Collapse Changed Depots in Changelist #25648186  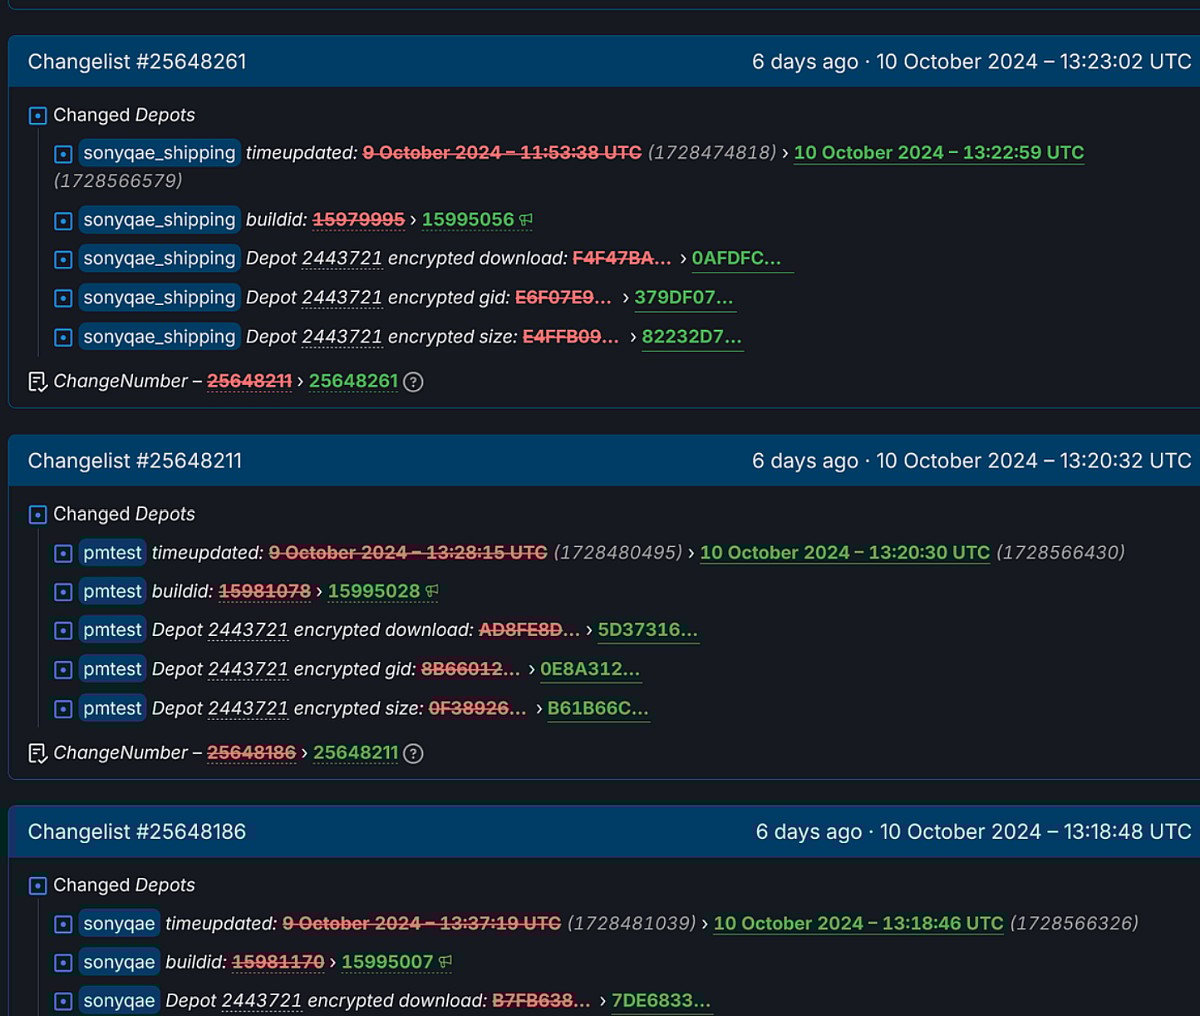(x=38, y=886)
